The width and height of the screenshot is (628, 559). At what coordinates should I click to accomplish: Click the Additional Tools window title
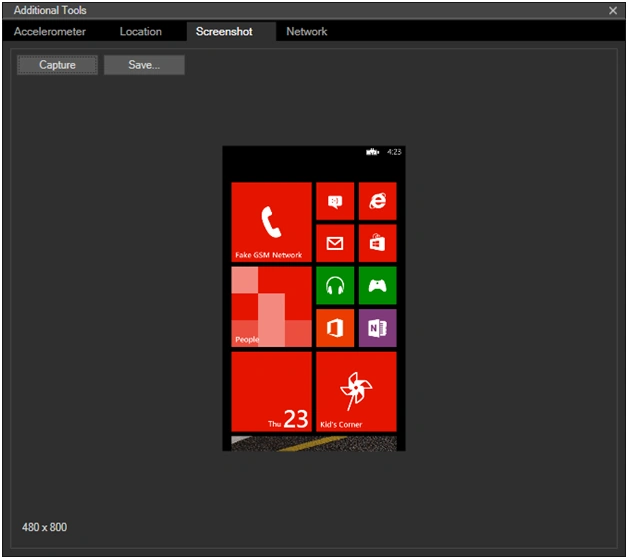coord(50,10)
